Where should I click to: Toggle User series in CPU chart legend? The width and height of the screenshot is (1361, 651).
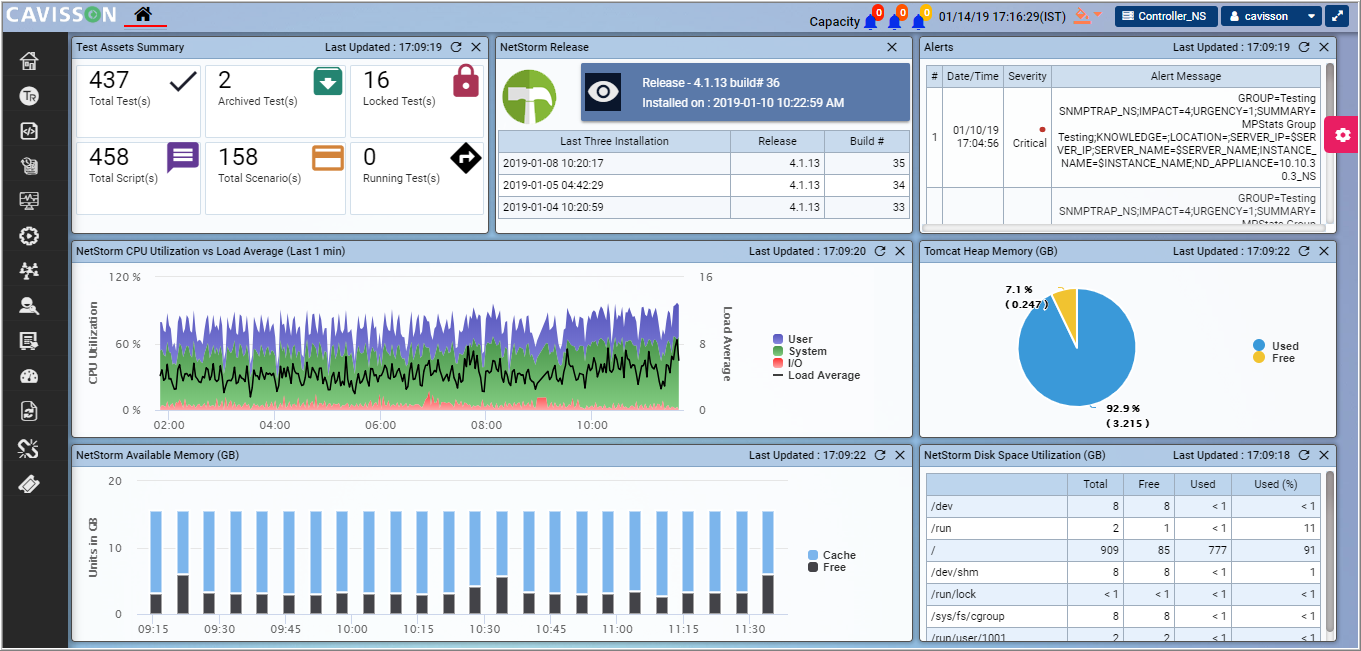799,340
